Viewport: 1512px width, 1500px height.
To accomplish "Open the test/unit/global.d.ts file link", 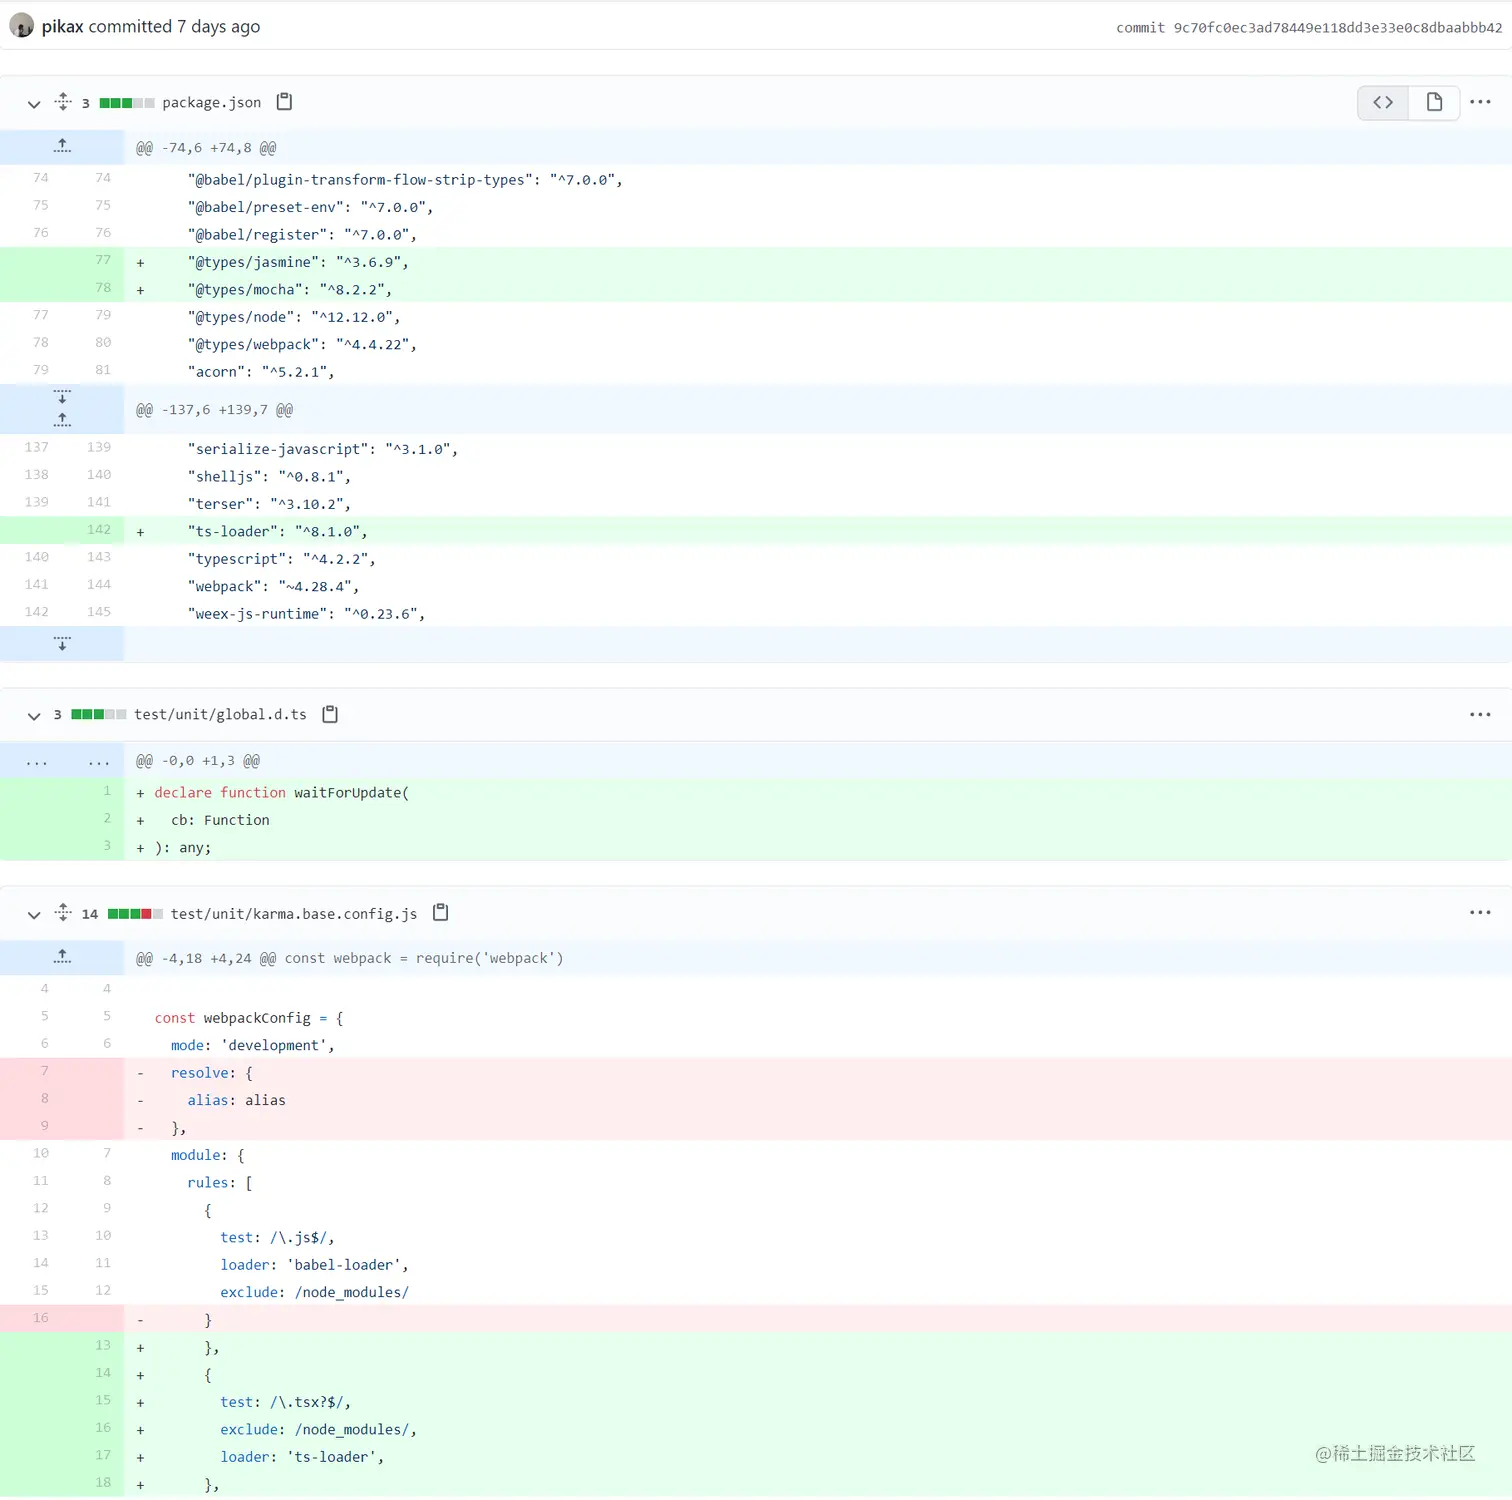I will pos(221,715).
